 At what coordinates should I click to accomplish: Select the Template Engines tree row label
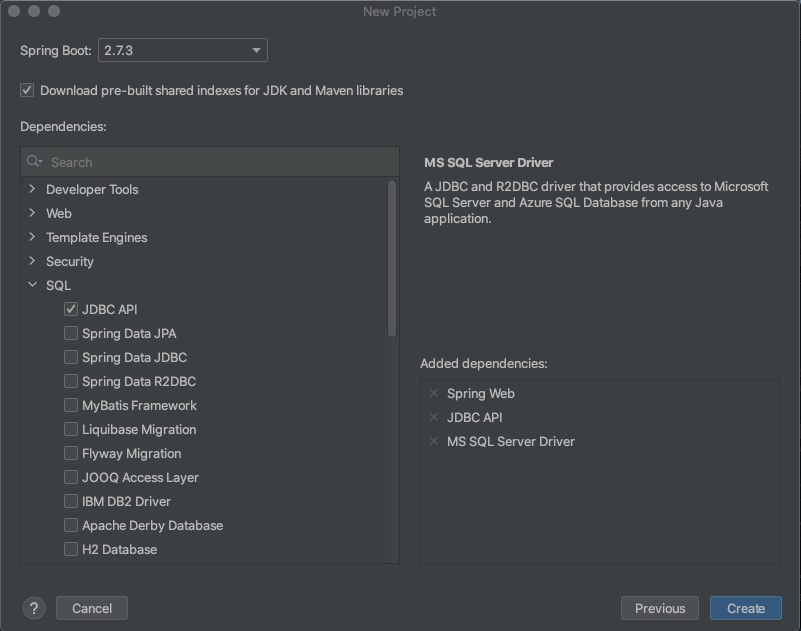(97, 238)
